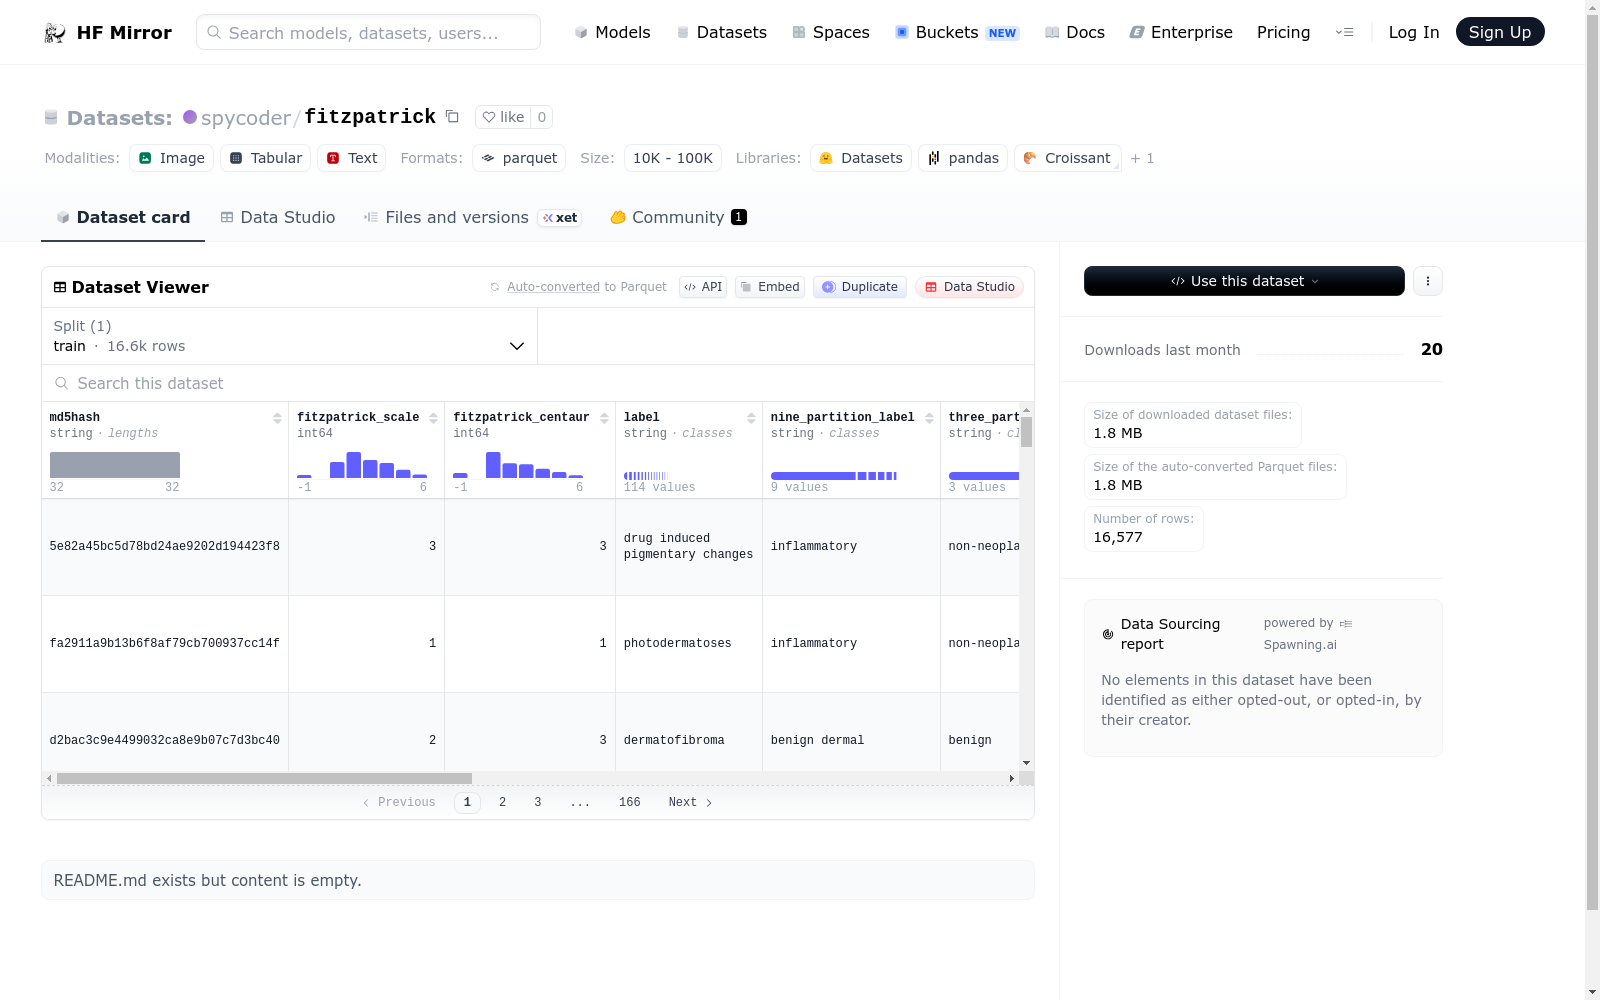This screenshot has width=1600, height=1000.
Task: Open the Spaces menu item
Action: (x=830, y=32)
